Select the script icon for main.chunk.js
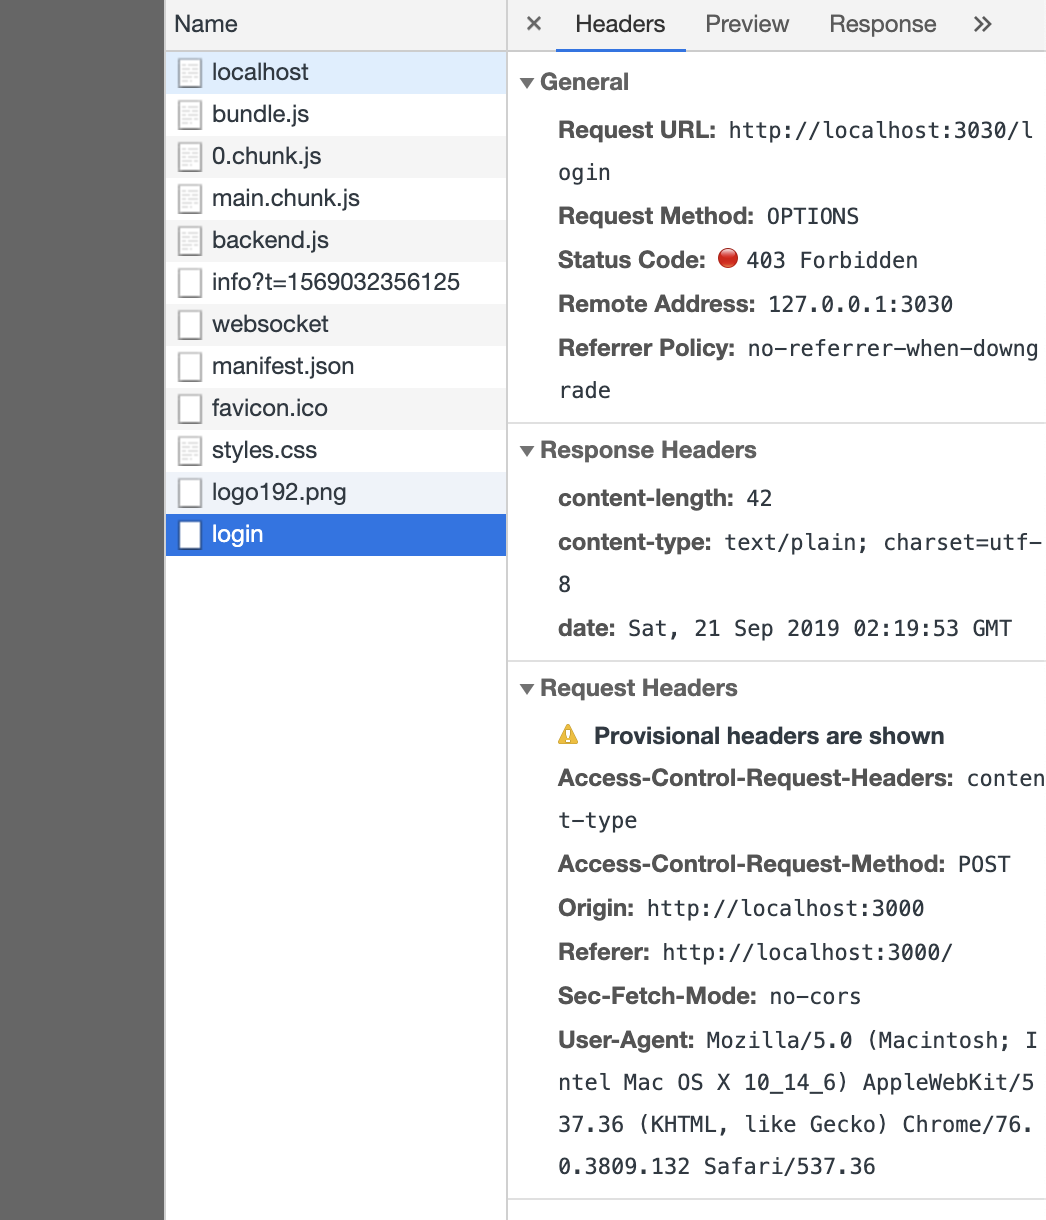 click(190, 198)
